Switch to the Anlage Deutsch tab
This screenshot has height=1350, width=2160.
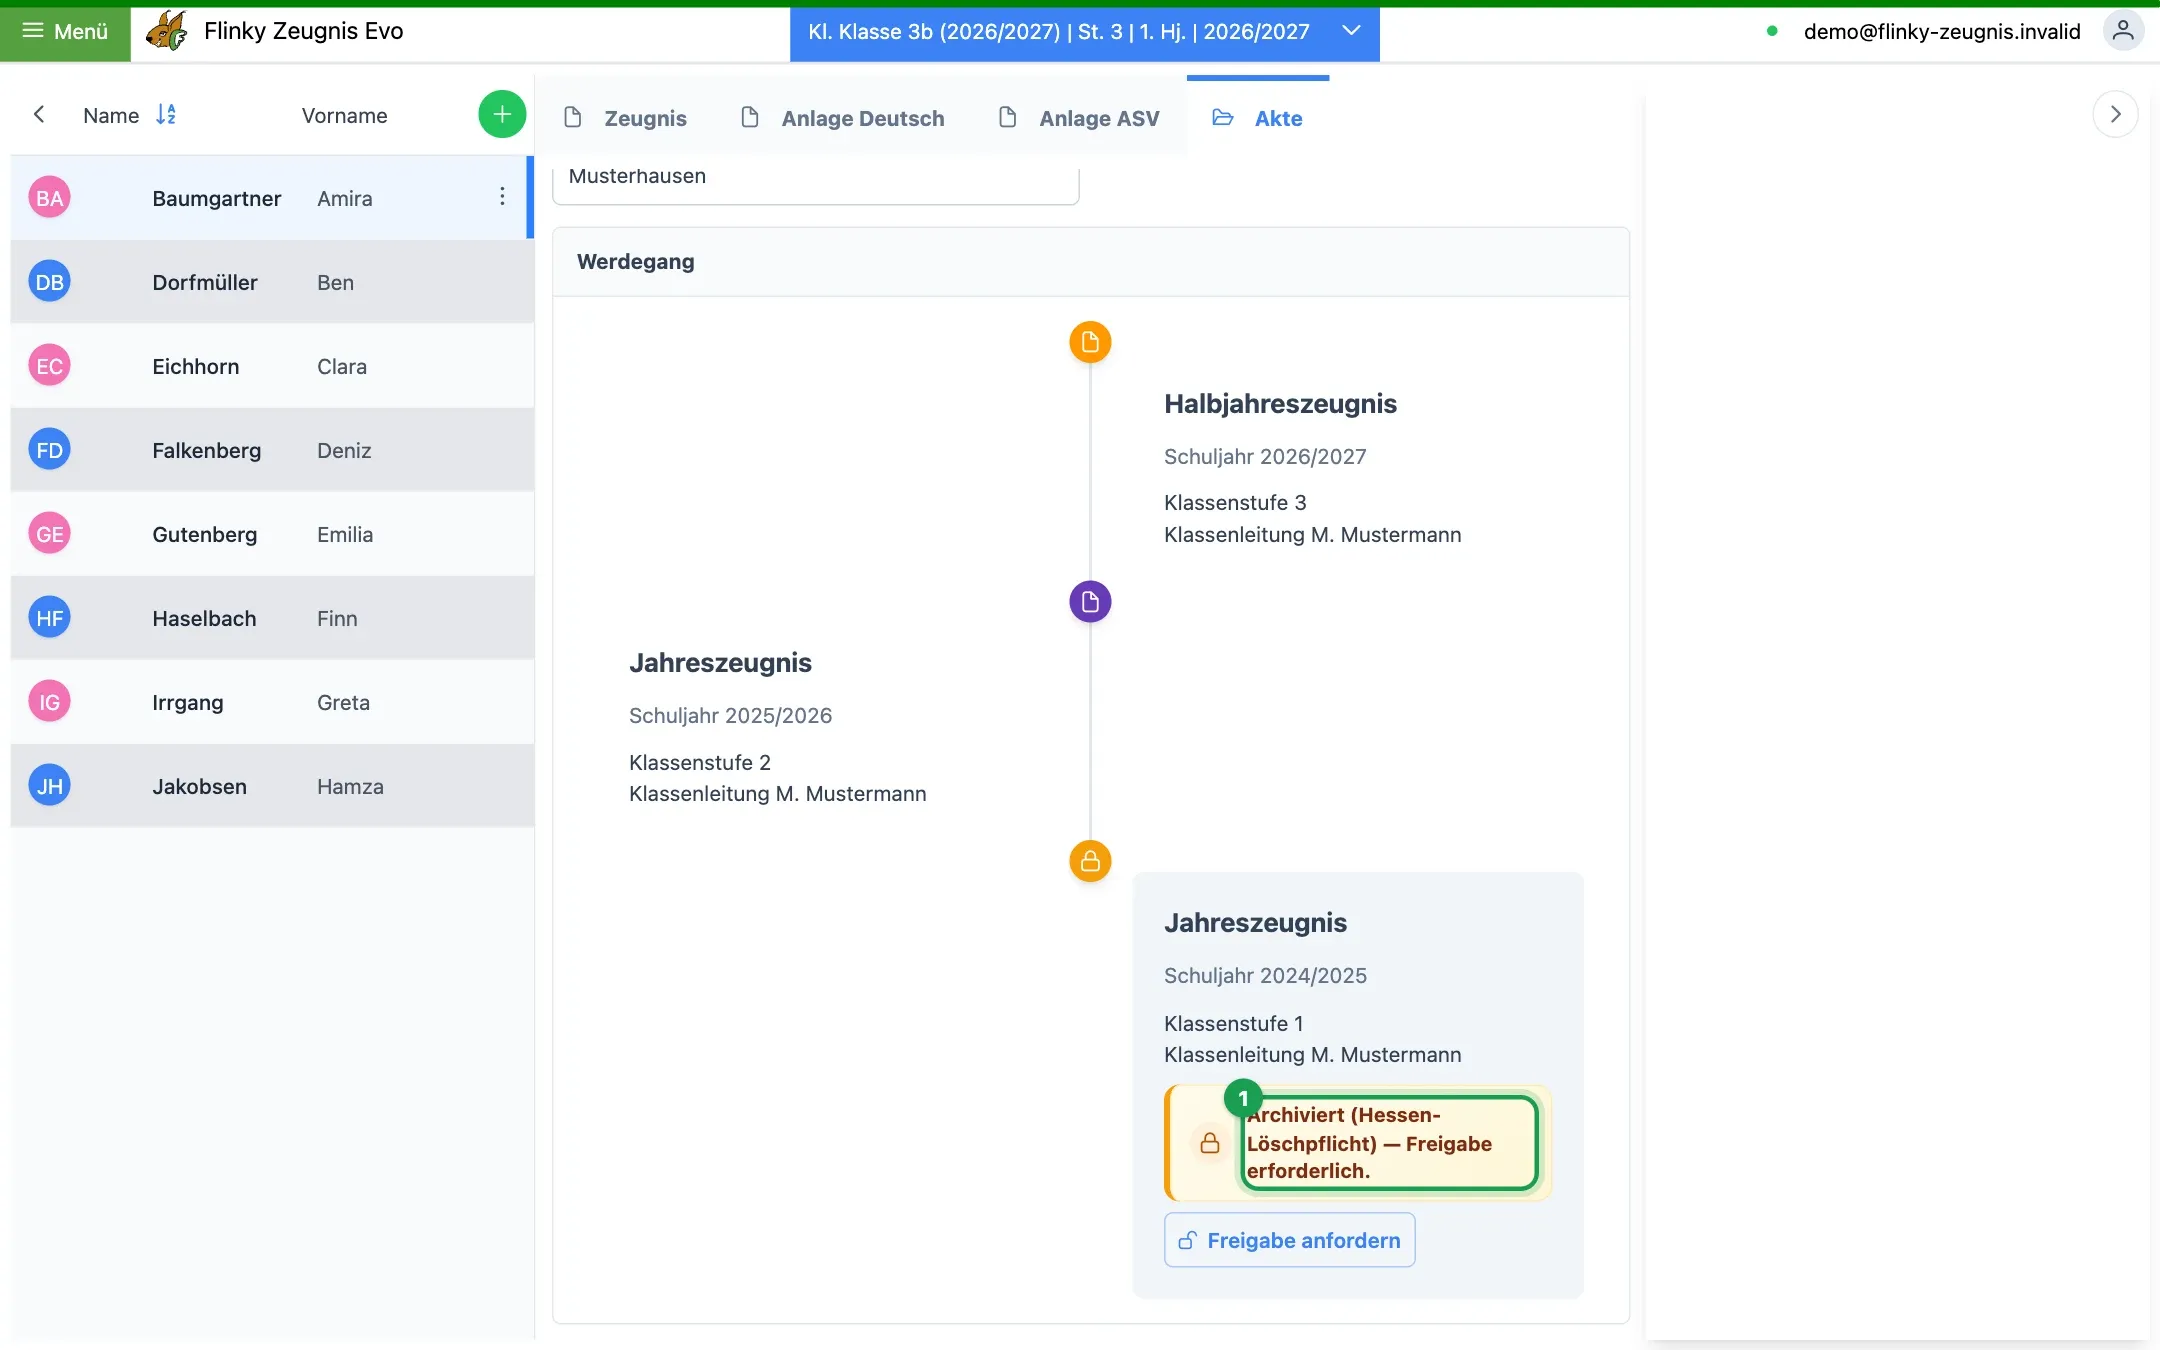click(x=843, y=118)
